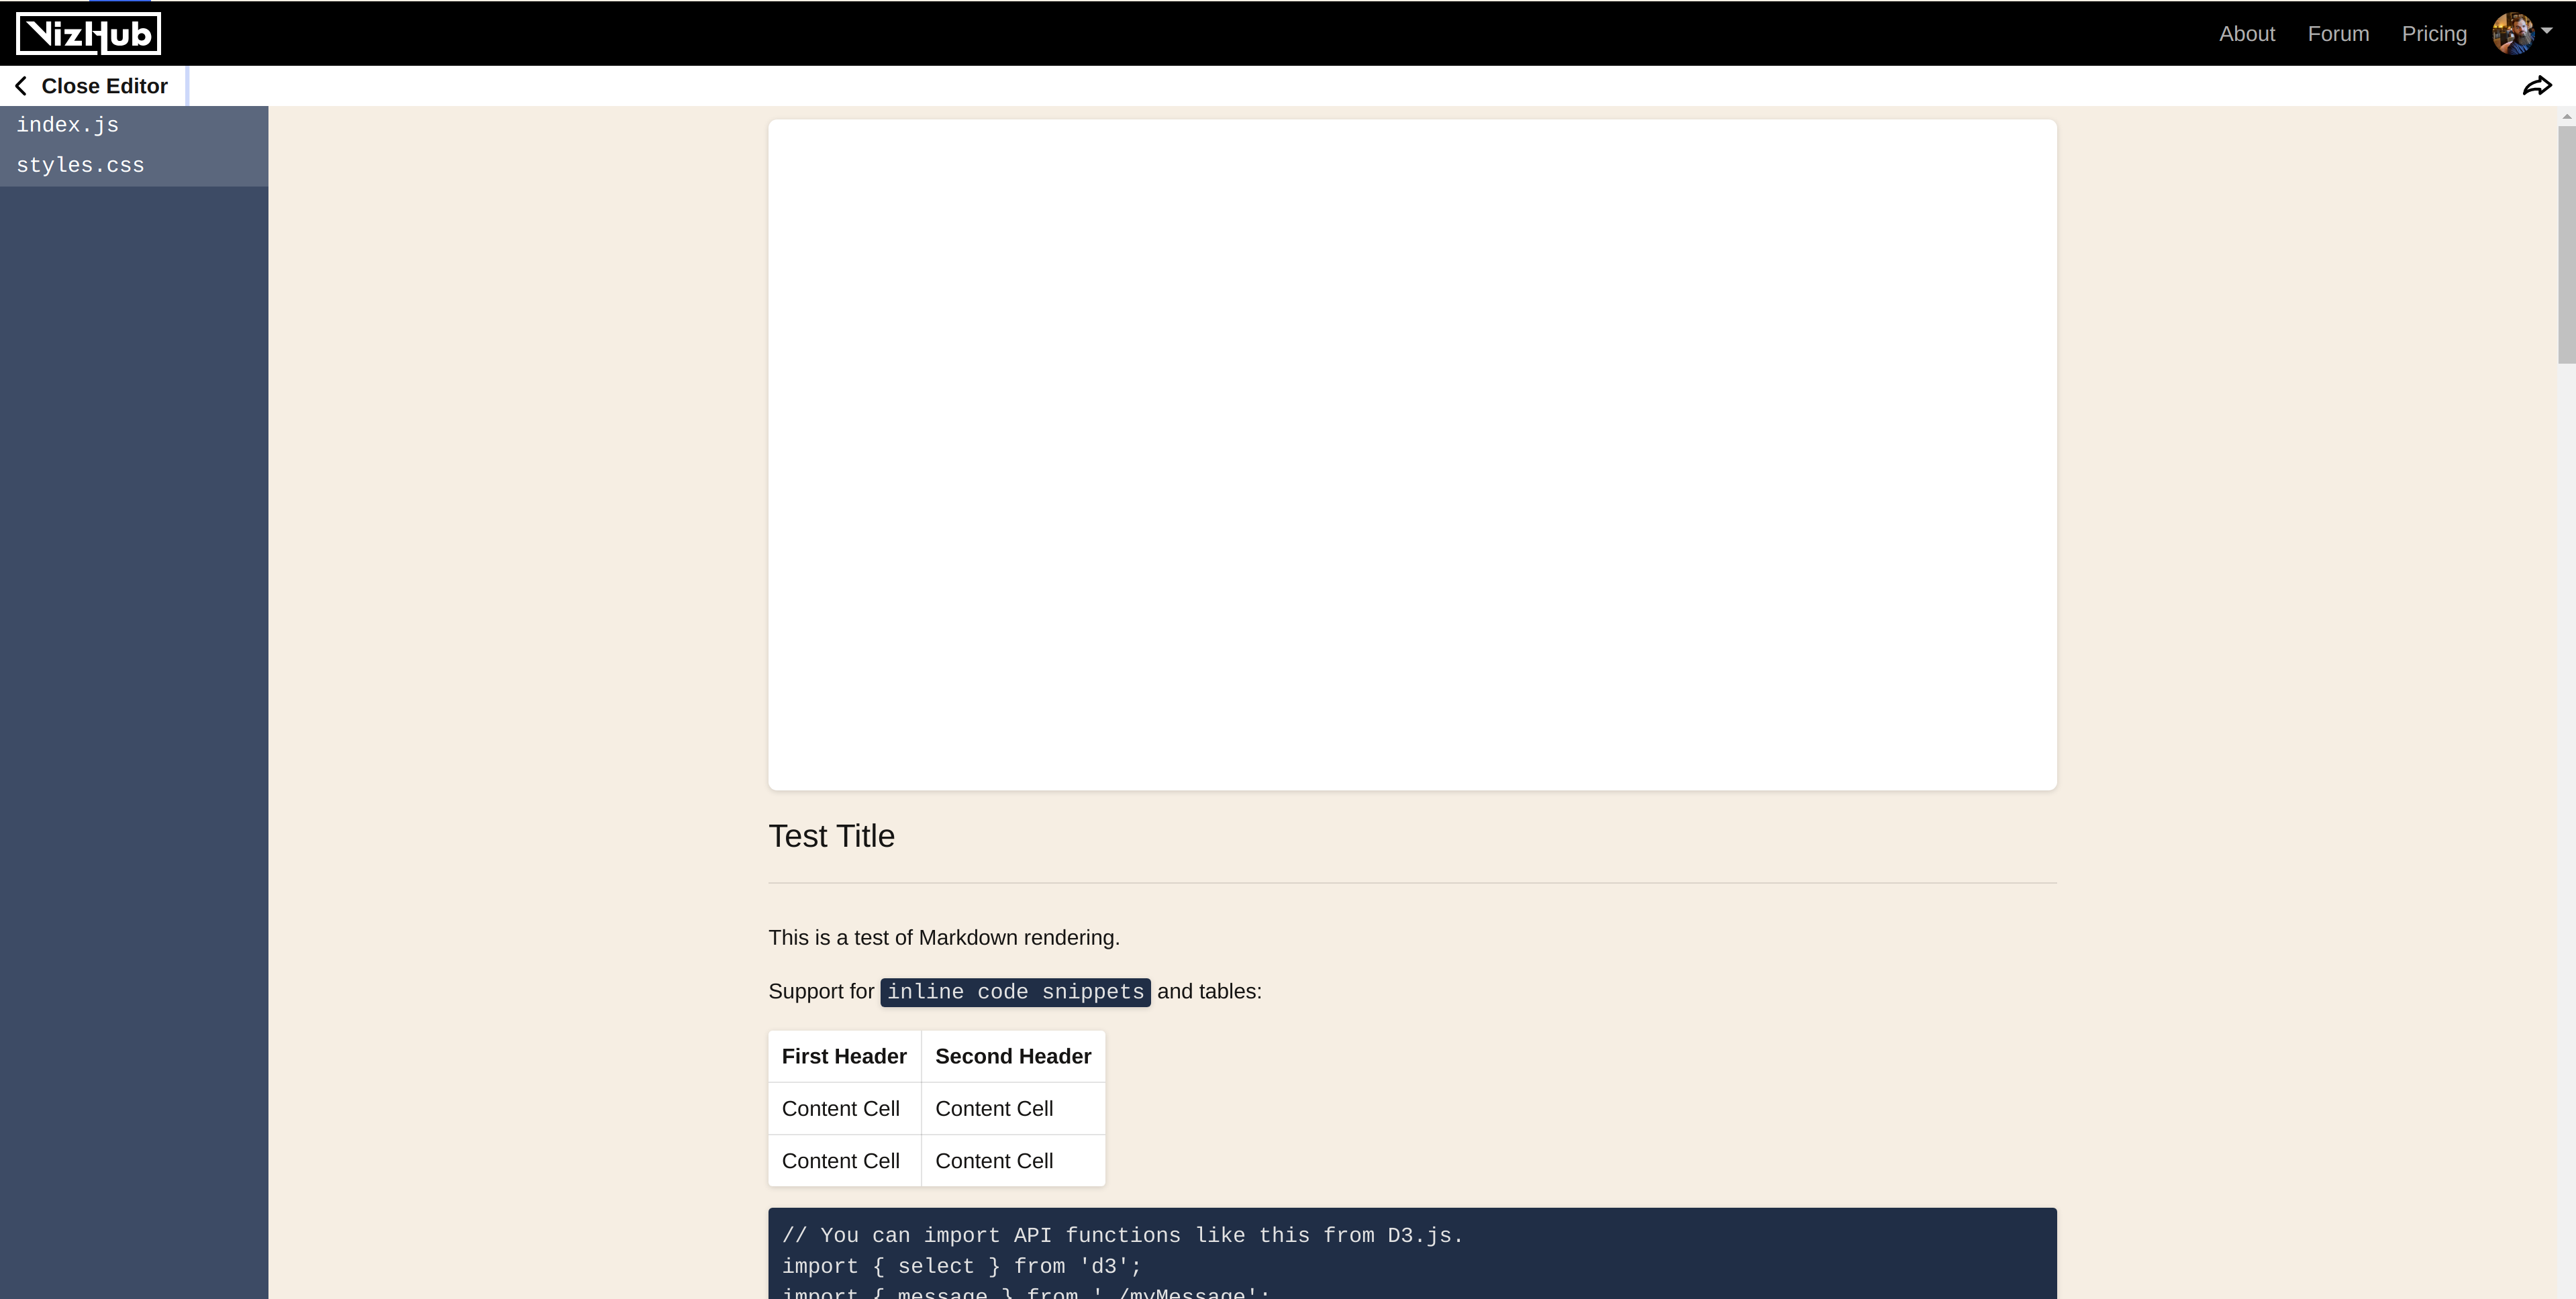2576x1299 pixels.
Task: Open the Forum link
Action: [x=2338, y=34]
